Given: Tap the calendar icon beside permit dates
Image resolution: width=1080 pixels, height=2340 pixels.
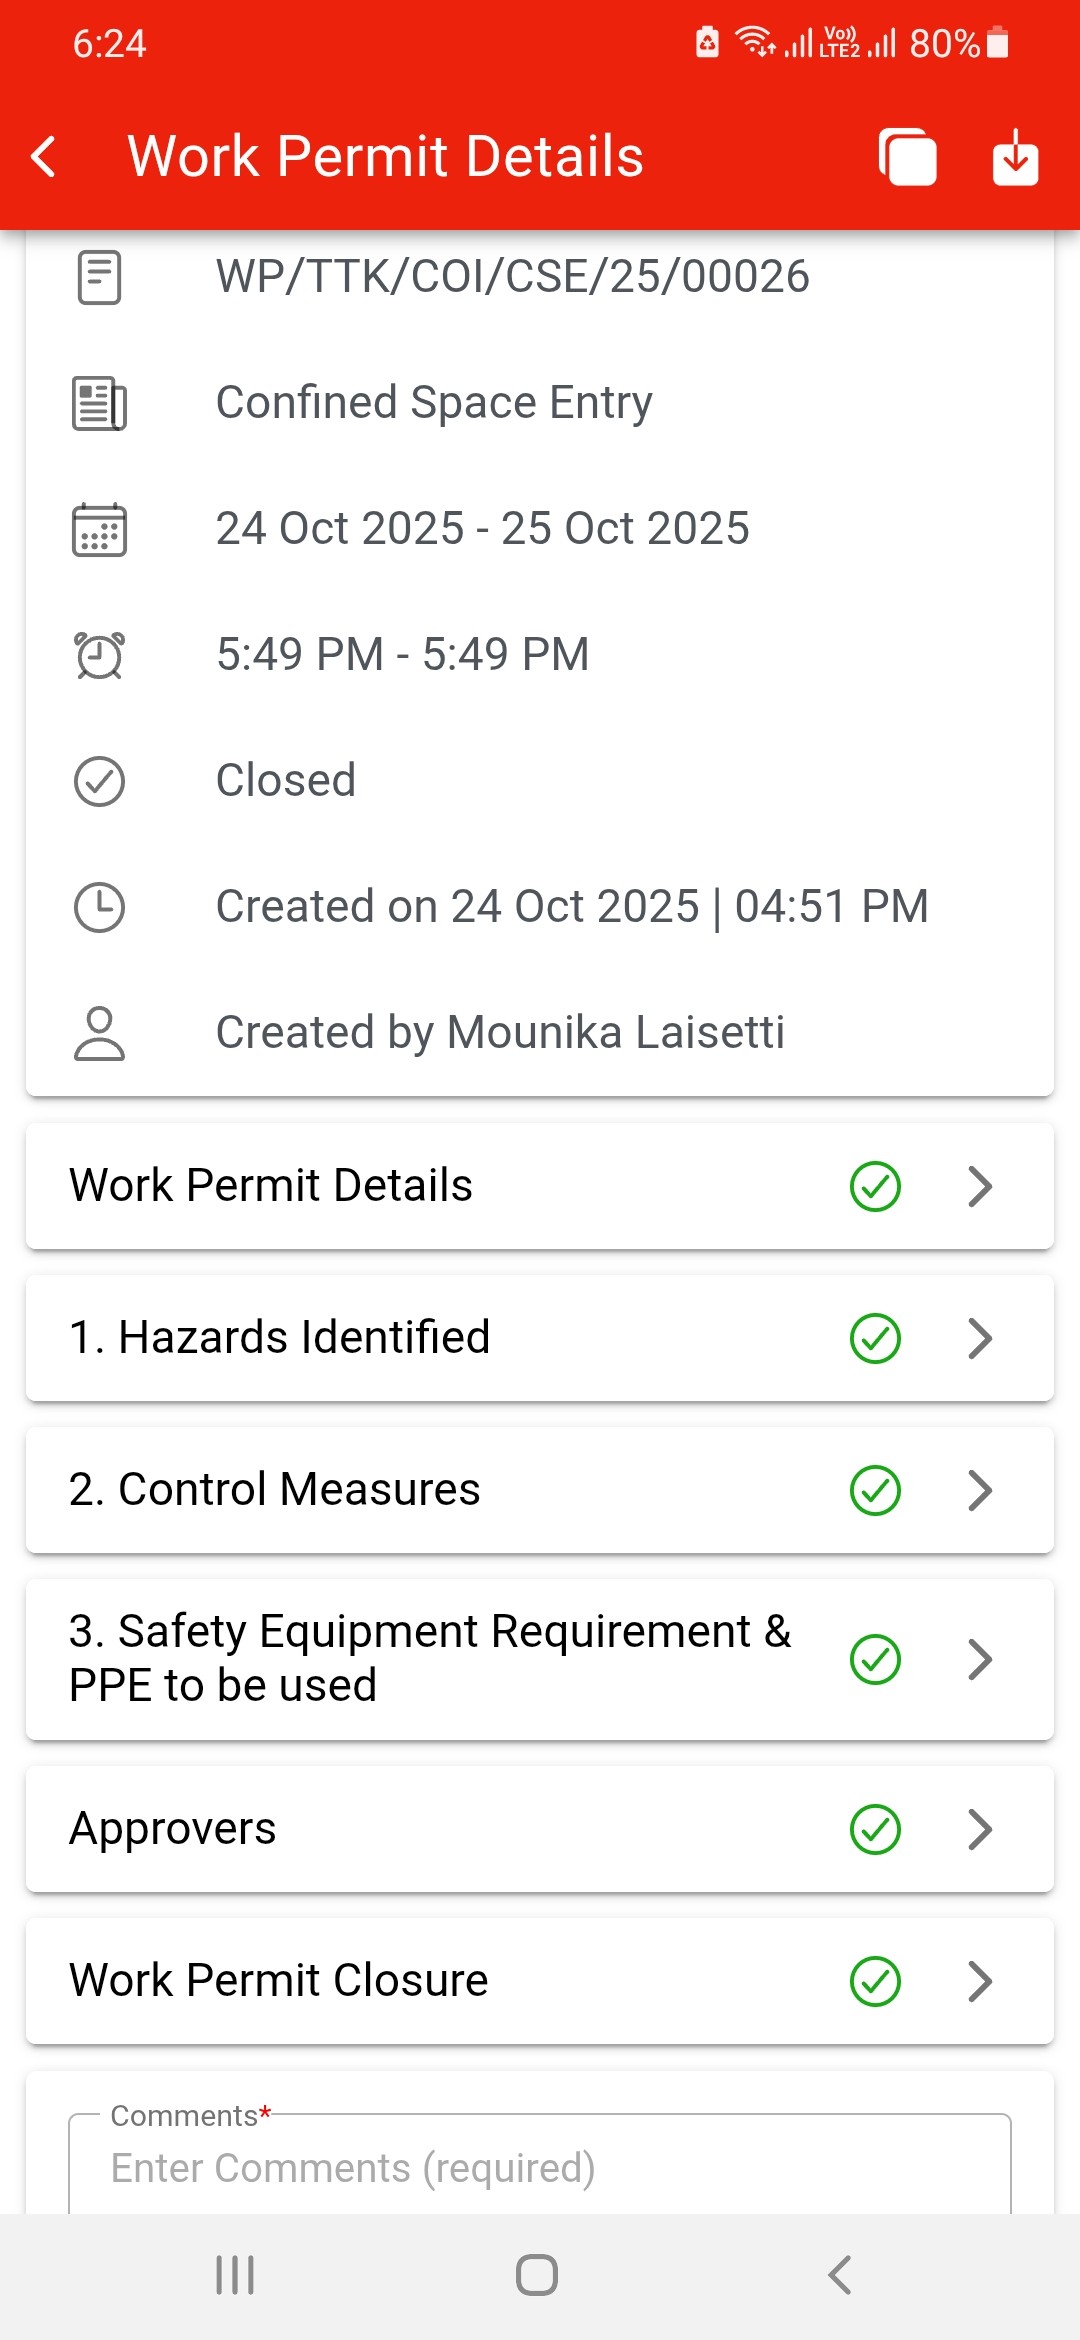Looking at the screenshot, I should point(99,529).
